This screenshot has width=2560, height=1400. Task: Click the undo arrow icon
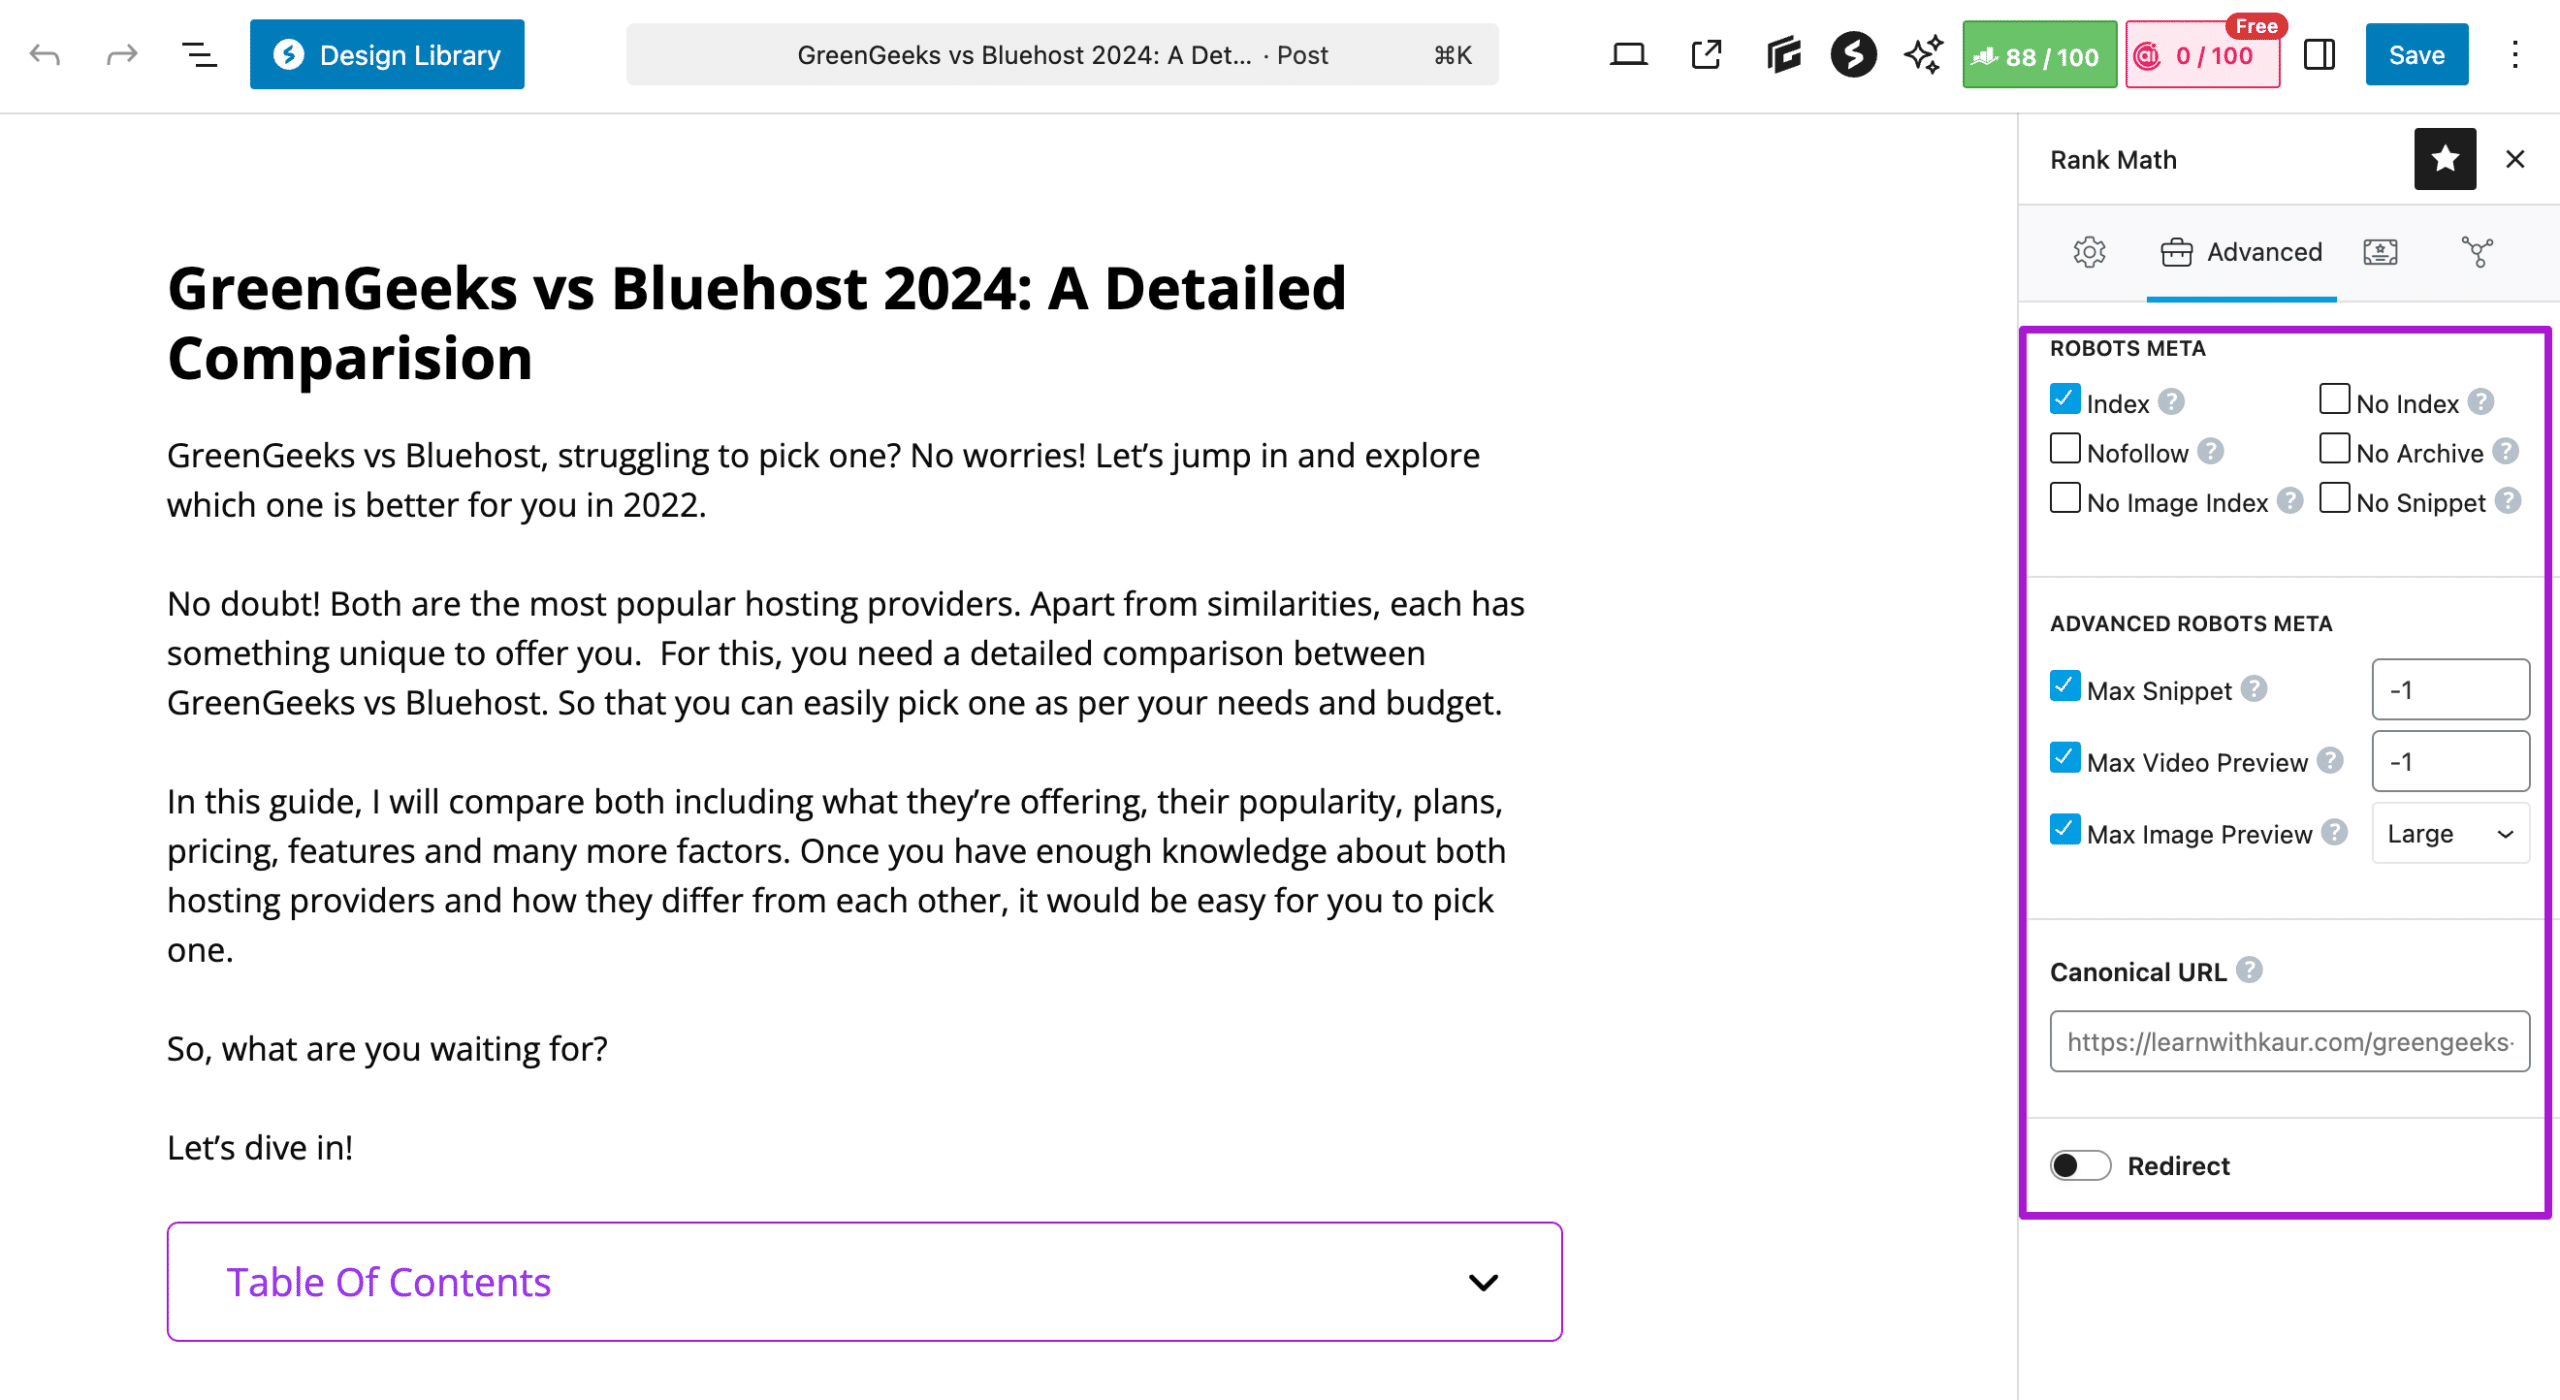[x=45, y=55]
